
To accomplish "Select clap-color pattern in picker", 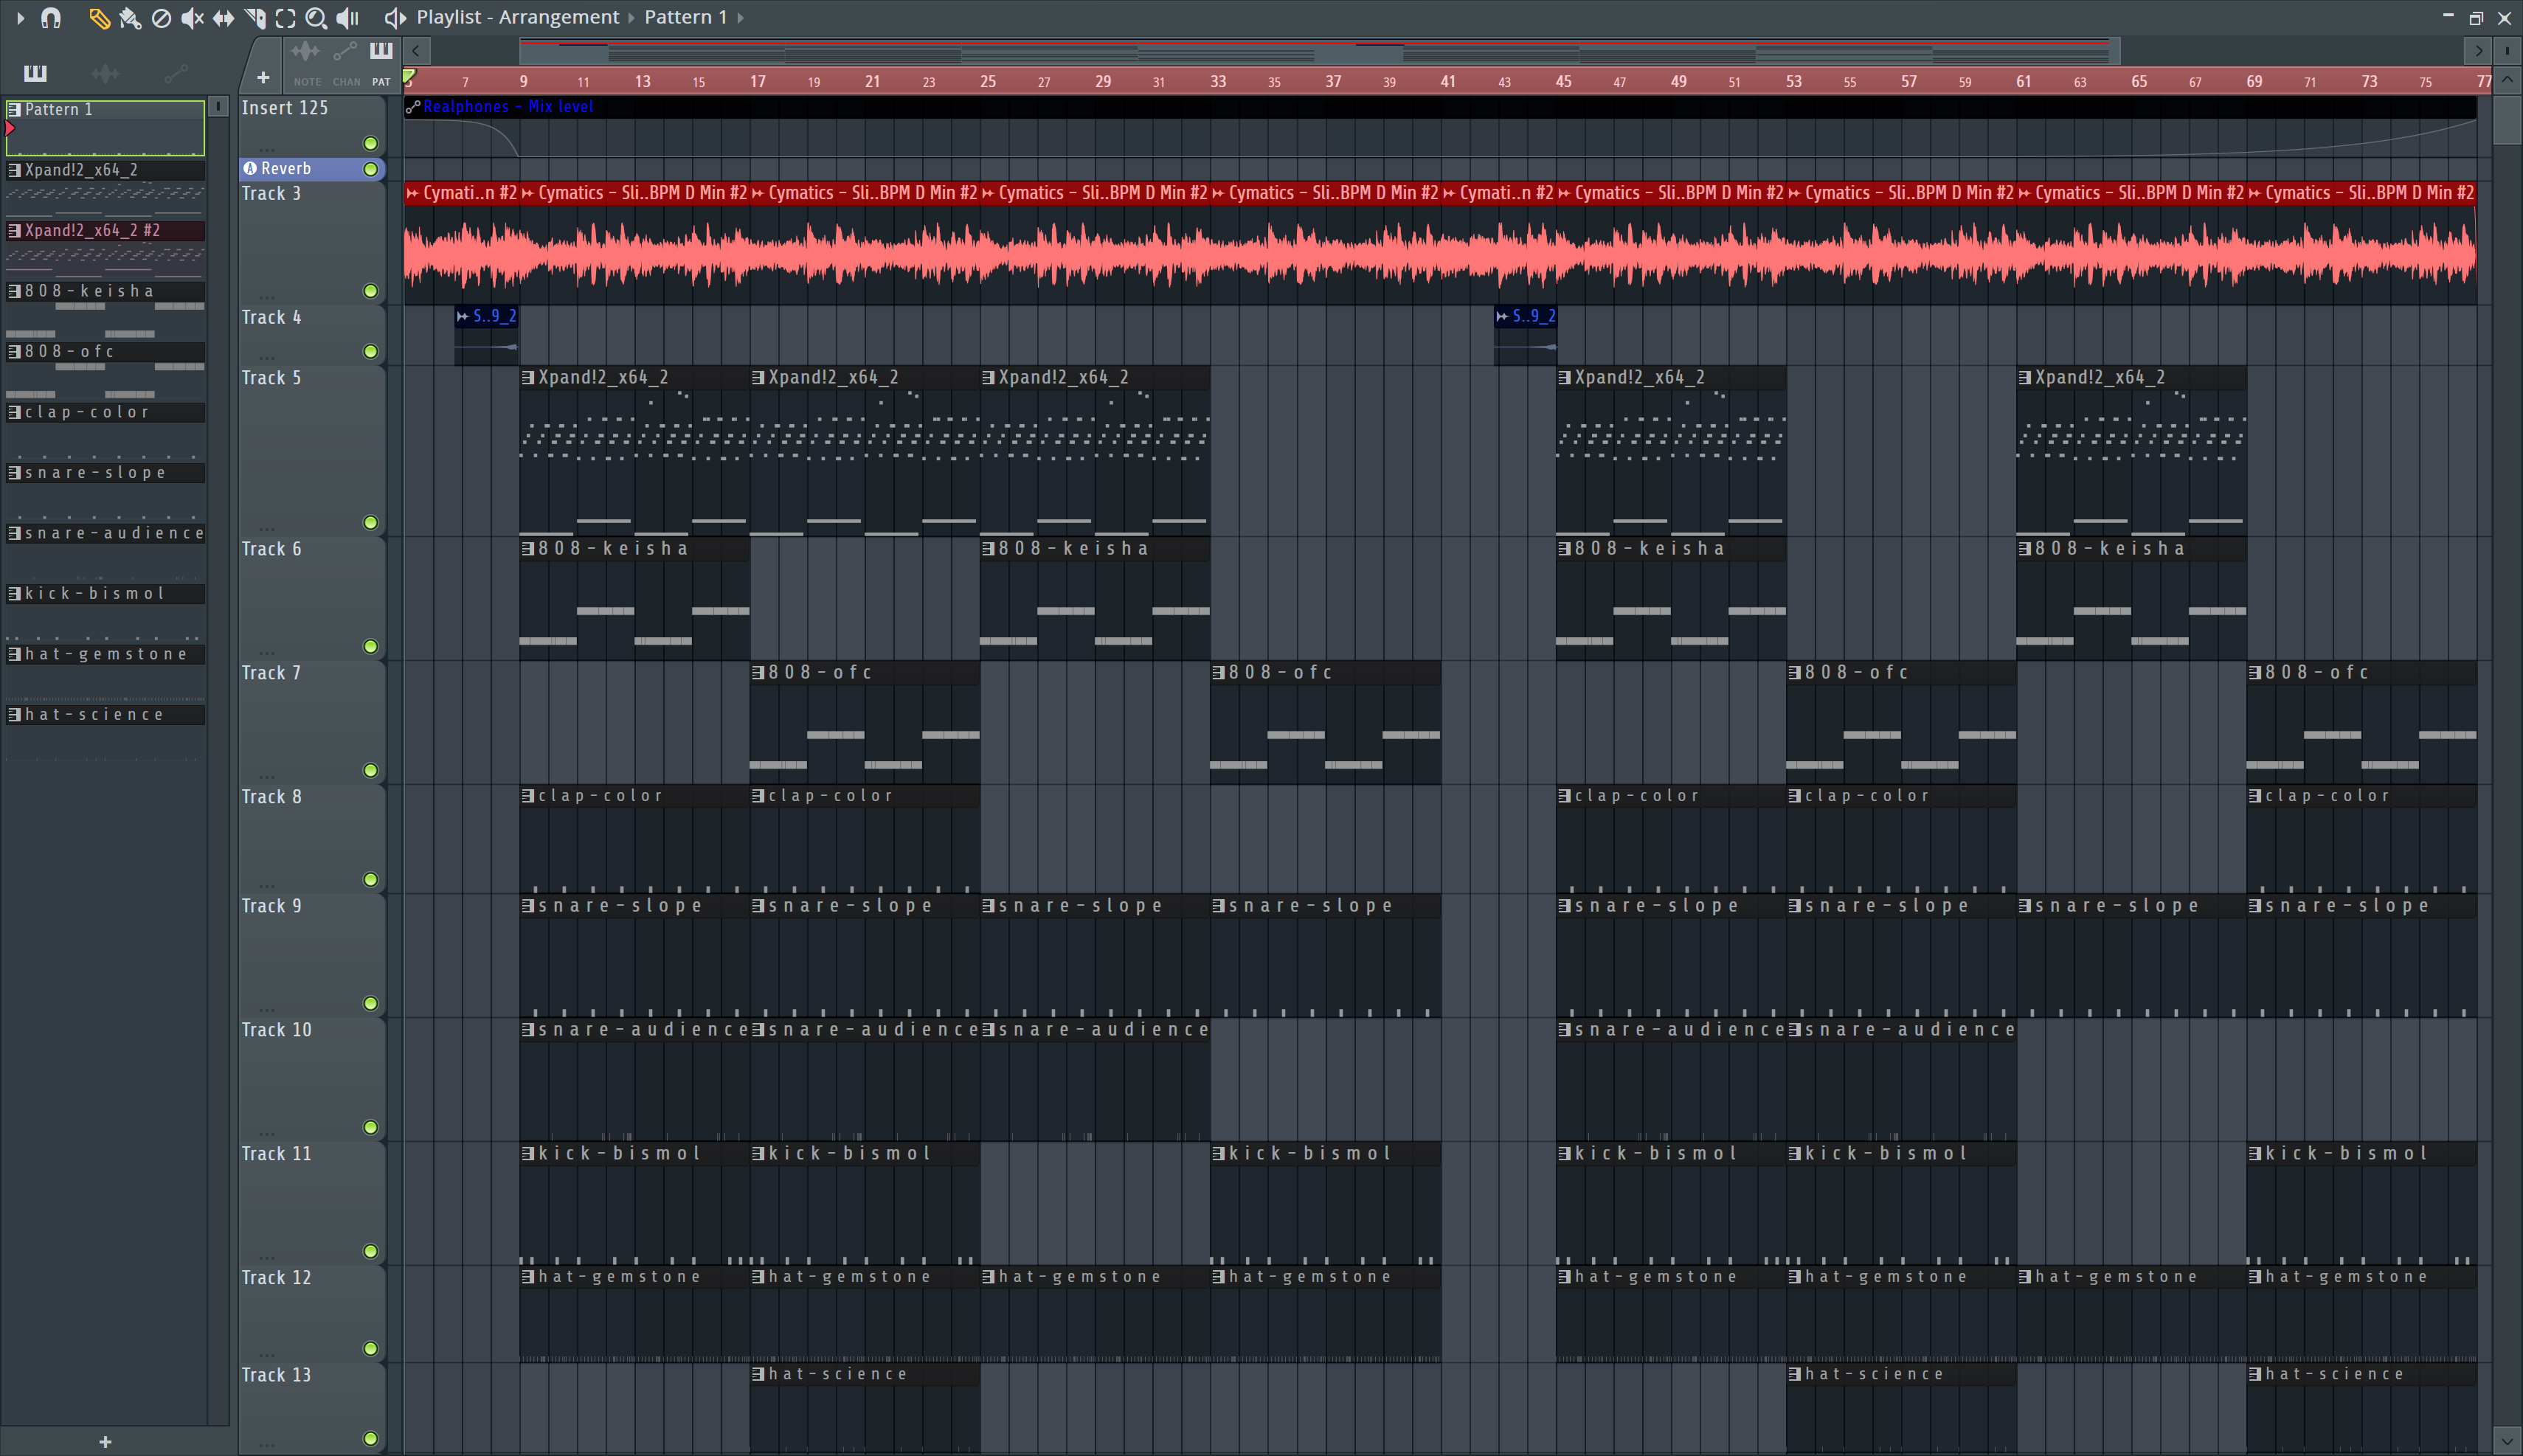I will pyautogui.click(x=105, y=412).
